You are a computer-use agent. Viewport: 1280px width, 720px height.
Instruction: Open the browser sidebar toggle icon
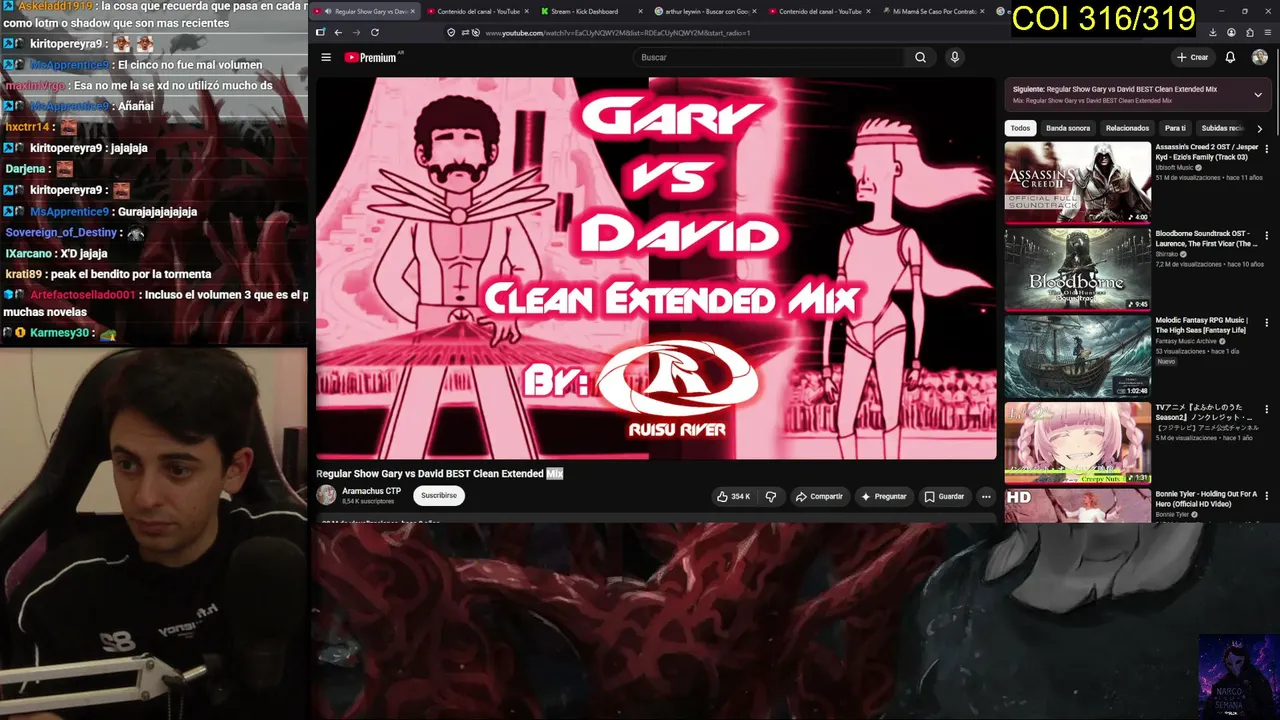[320, 32]
